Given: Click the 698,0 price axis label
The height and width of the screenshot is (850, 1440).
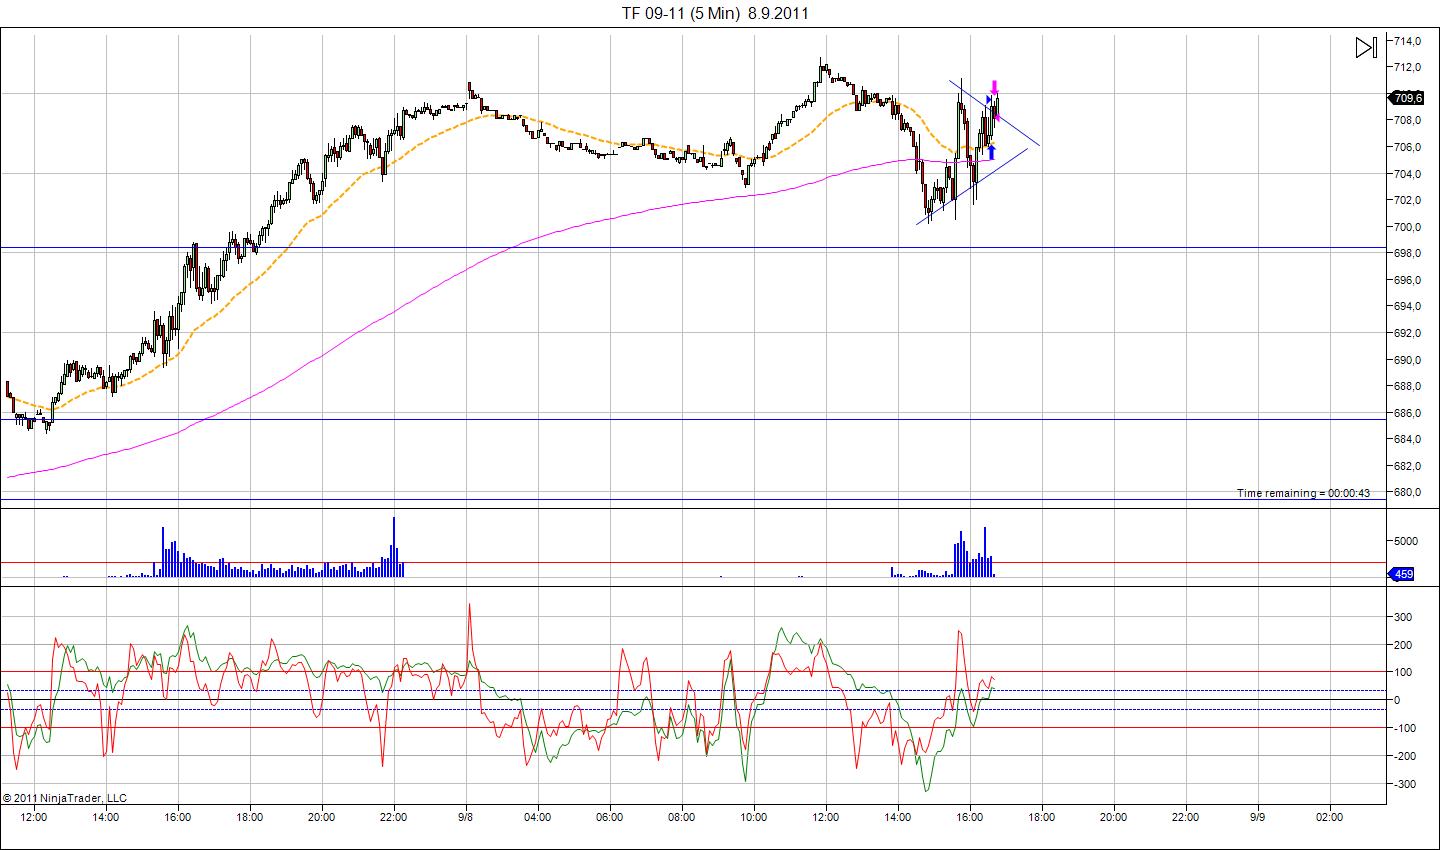Looking at the screenshot, I should click(1407, 253).
